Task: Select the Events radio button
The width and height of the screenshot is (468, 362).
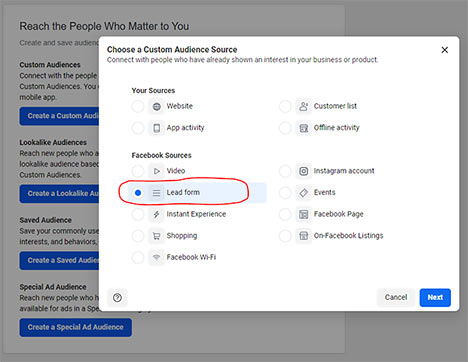Action: 285,193
